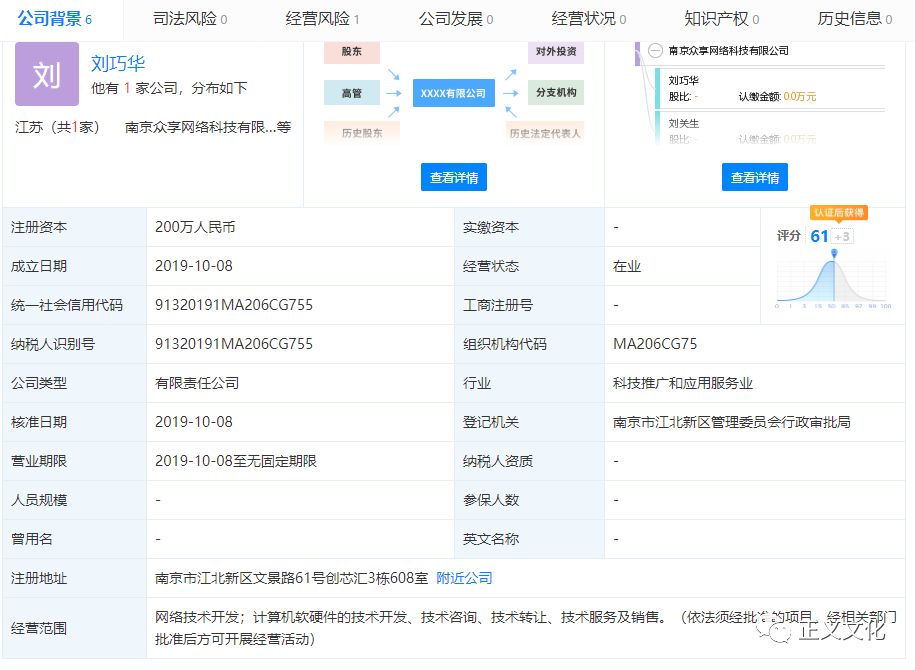Open the 公司背景 tab
The height and width of the screenshot is (670, 915).
point(54,19)
